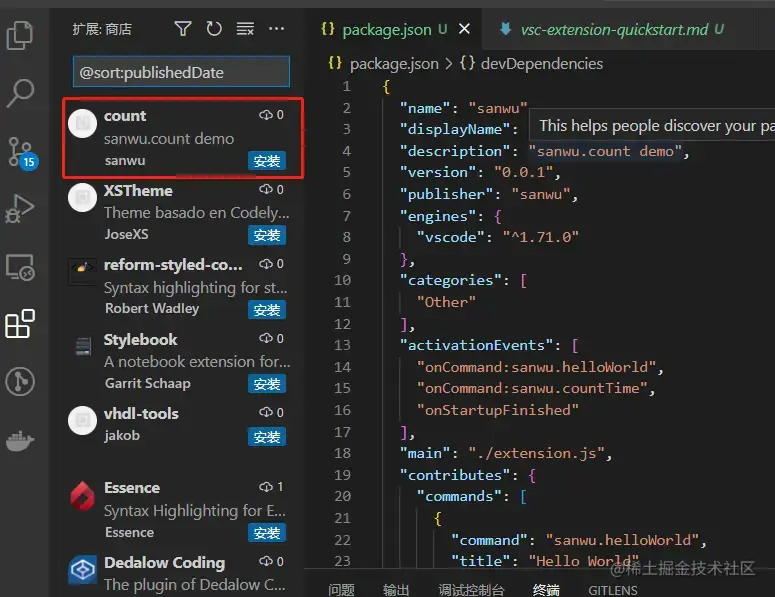The height and width of the screenshot is (597, 775).
Task: Select the count extension name
Action: (x=125, y=116)
